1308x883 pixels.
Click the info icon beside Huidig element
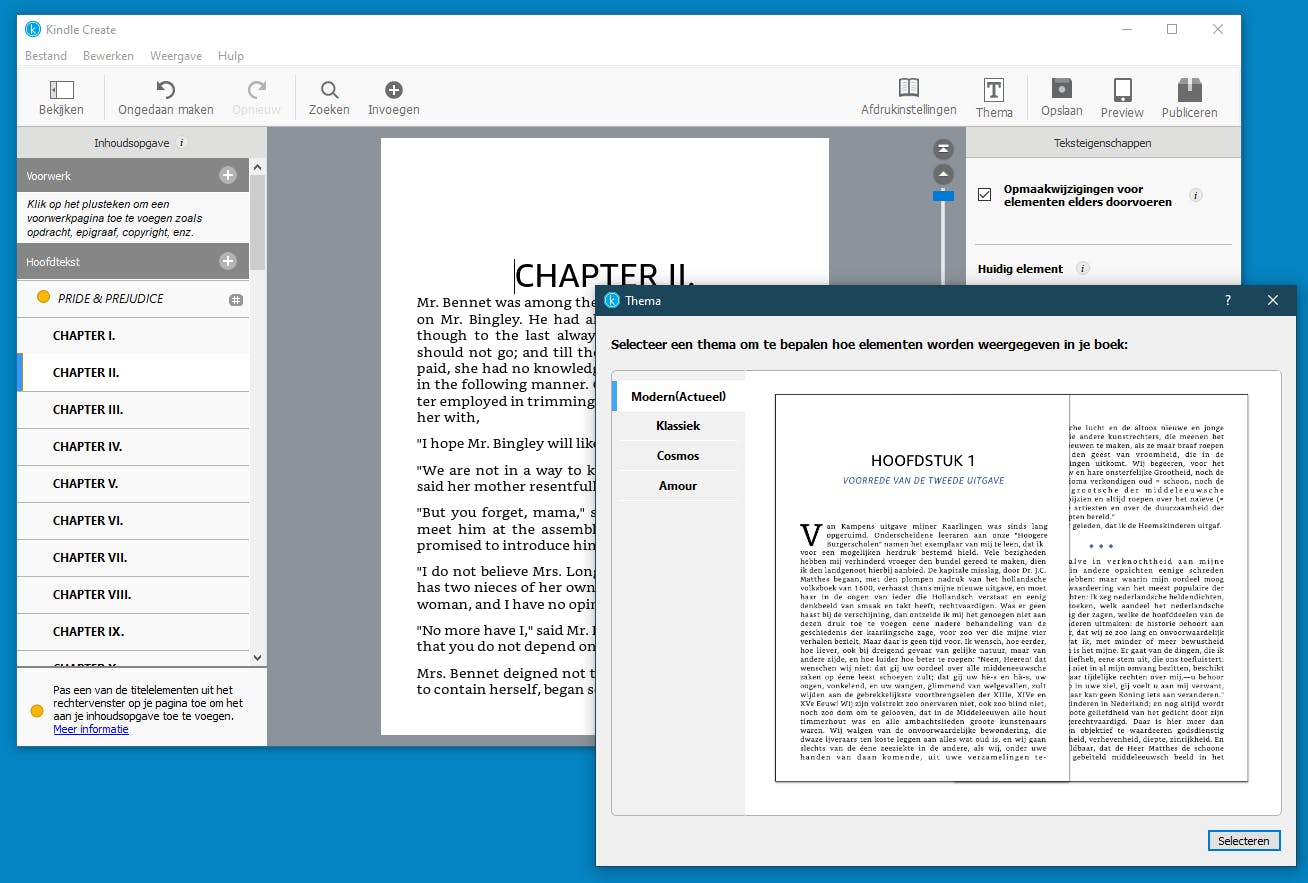point(1082,268)
